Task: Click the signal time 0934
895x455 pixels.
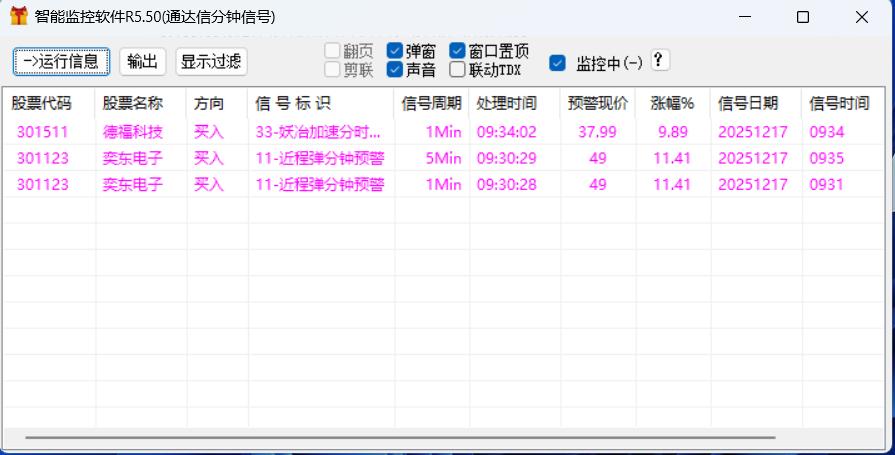Action: point(827,132)
